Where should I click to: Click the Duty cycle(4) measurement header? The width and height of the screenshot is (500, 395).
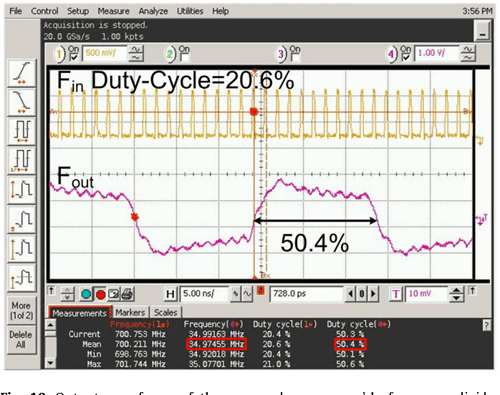358,324
